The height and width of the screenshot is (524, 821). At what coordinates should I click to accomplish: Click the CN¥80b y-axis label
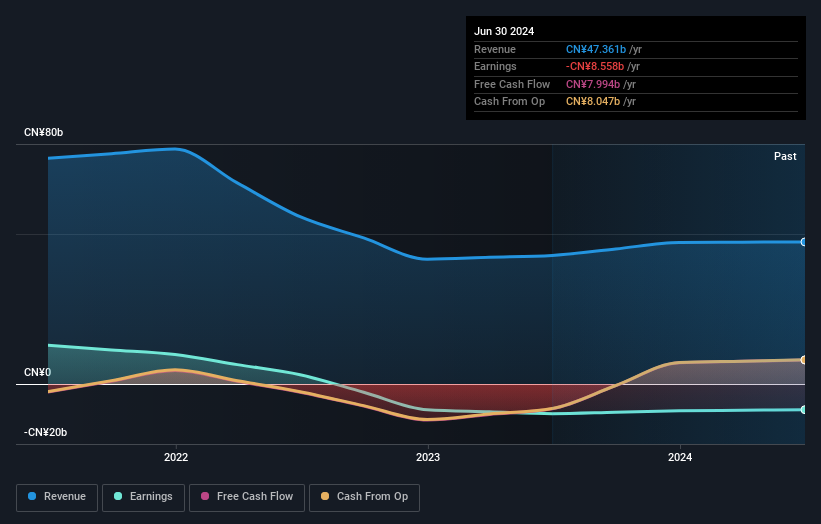[x=43, y=132]
